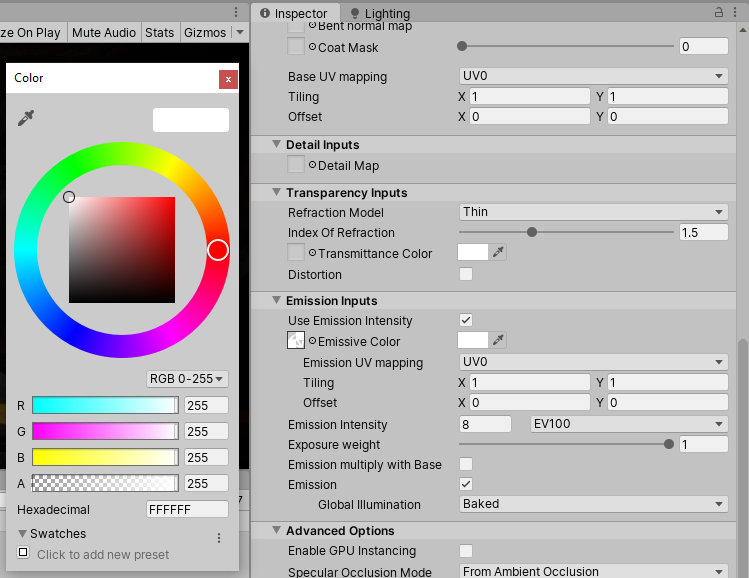Switch to the Lighting tab

tap(386, 14)
